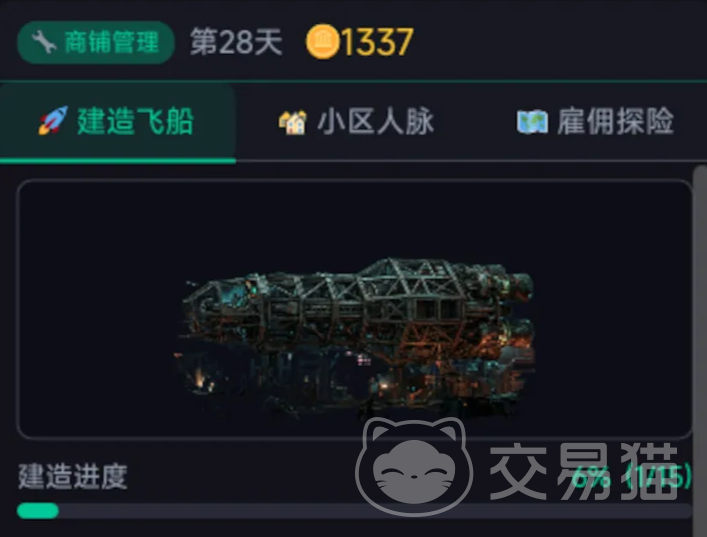Click the green filled part of progress bar
This screenshot has width=707, height=537.
point(38,511)
